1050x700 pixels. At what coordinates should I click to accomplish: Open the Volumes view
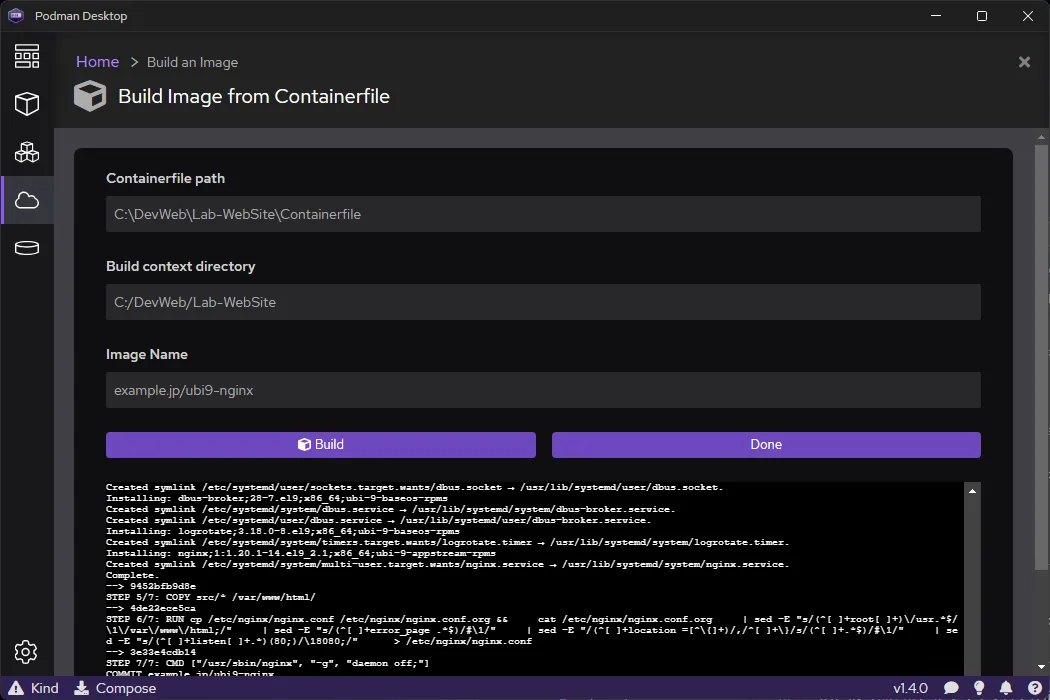coord(27,248)
